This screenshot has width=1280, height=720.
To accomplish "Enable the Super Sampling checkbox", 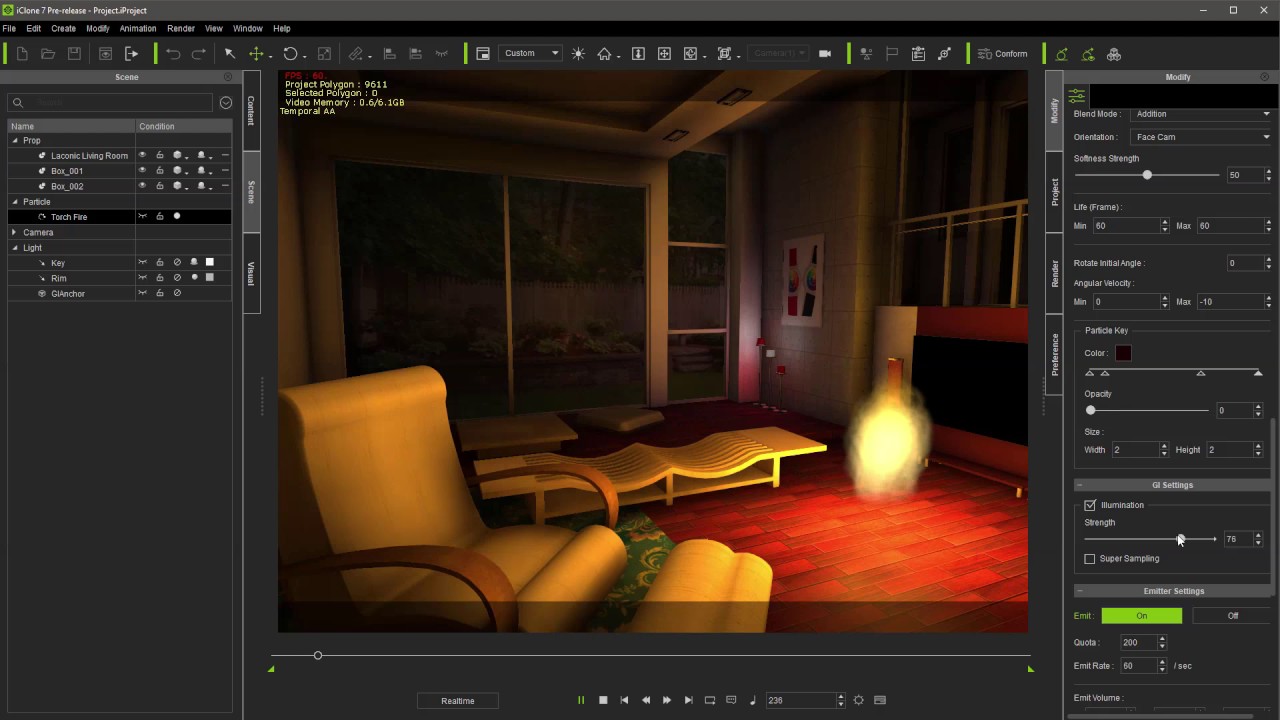I will point(1090,559).
